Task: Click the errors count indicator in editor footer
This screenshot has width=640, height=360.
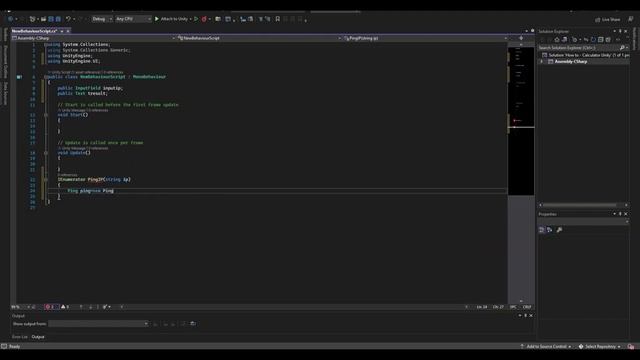Action: tap(50, 307)
